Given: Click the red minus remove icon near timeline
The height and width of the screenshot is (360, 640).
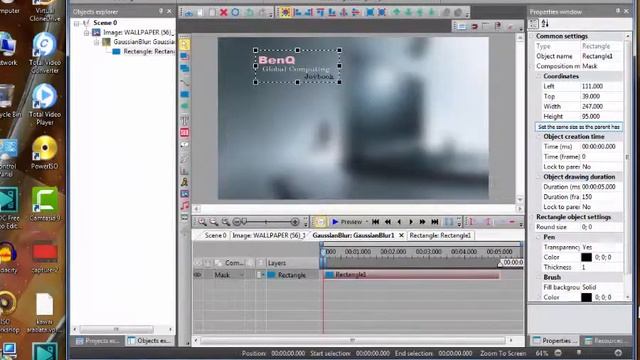Looking at the screenshot, I should tap(511, 222).
